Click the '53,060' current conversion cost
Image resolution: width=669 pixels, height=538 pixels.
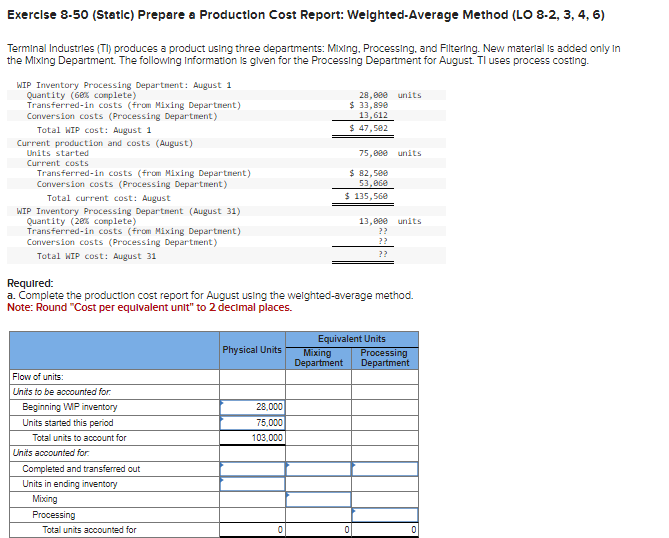point(373,183)
